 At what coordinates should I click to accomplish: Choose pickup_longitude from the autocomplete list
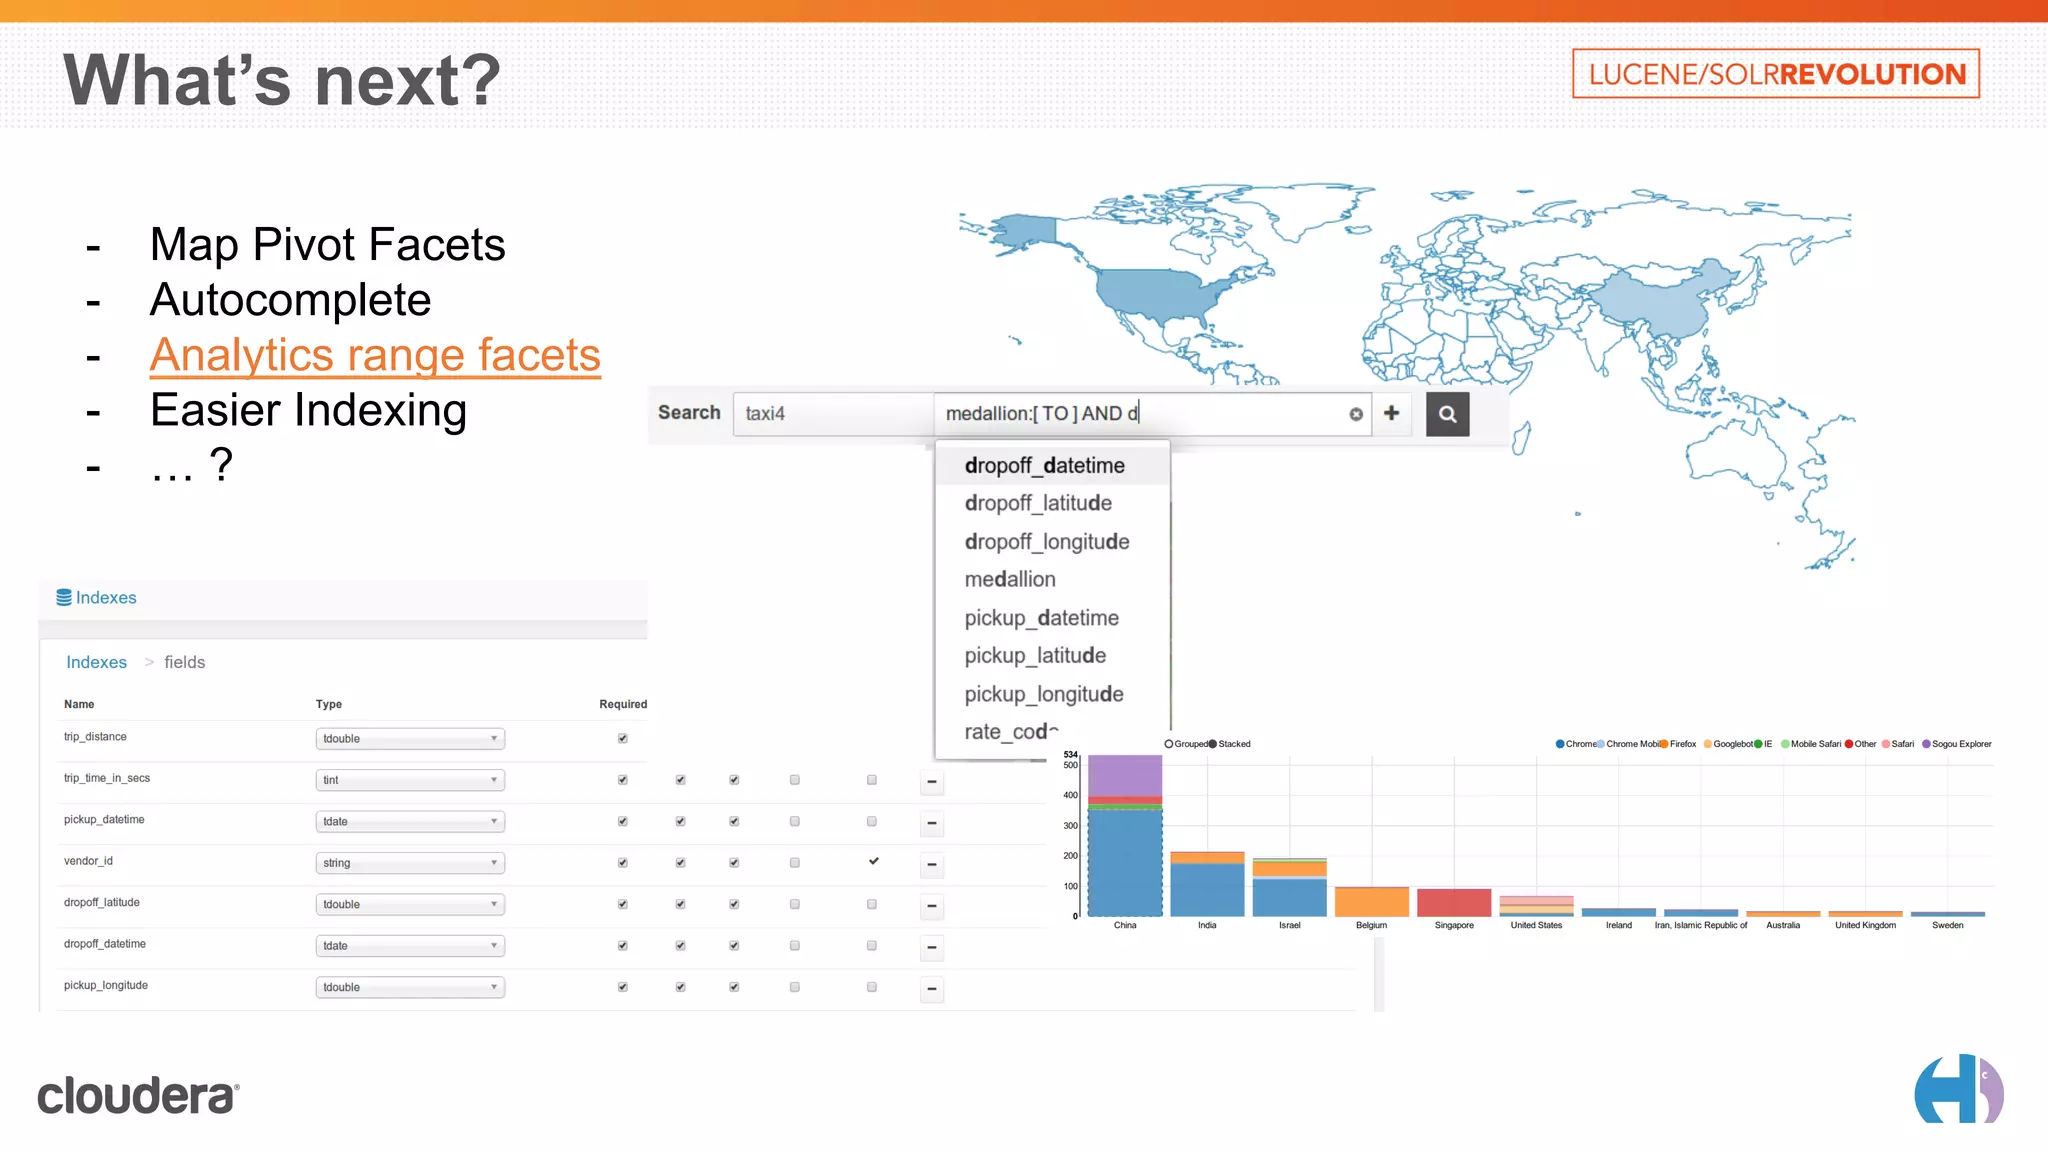tap(1052, 694)
